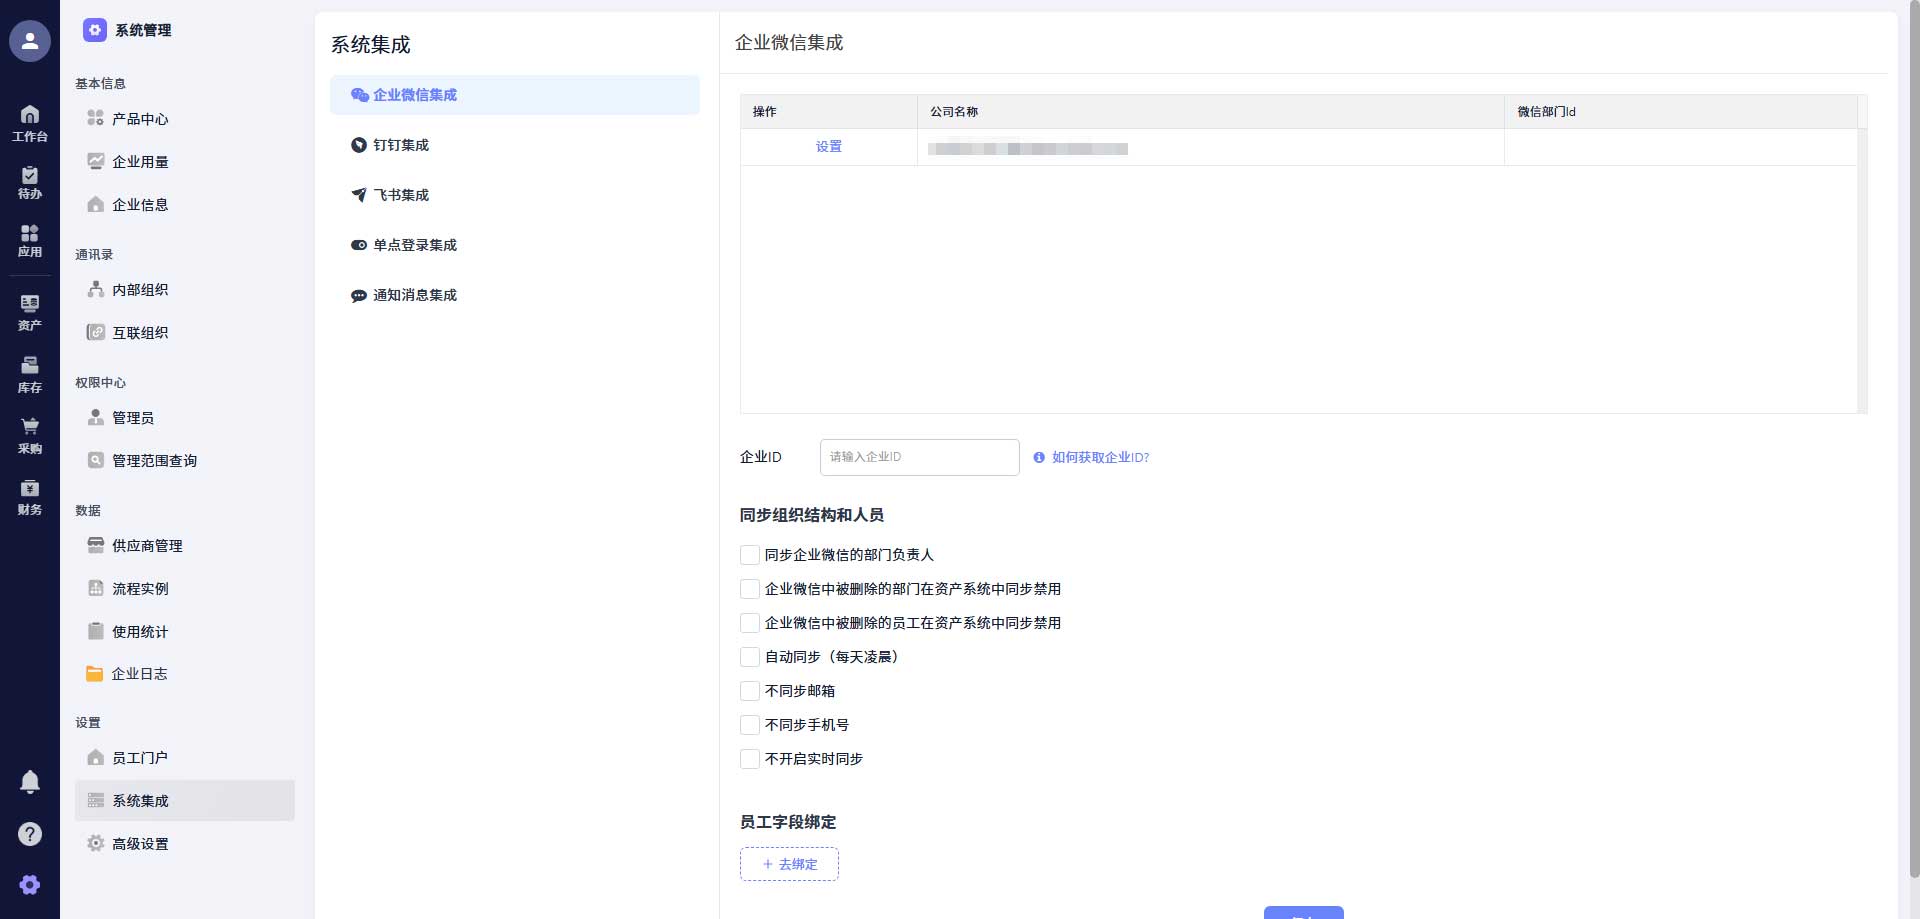Image resolution: width=1920 pixels, height=919 pixels.
Task: Click the 互联组织 link icon
Action: pos(96,332)
